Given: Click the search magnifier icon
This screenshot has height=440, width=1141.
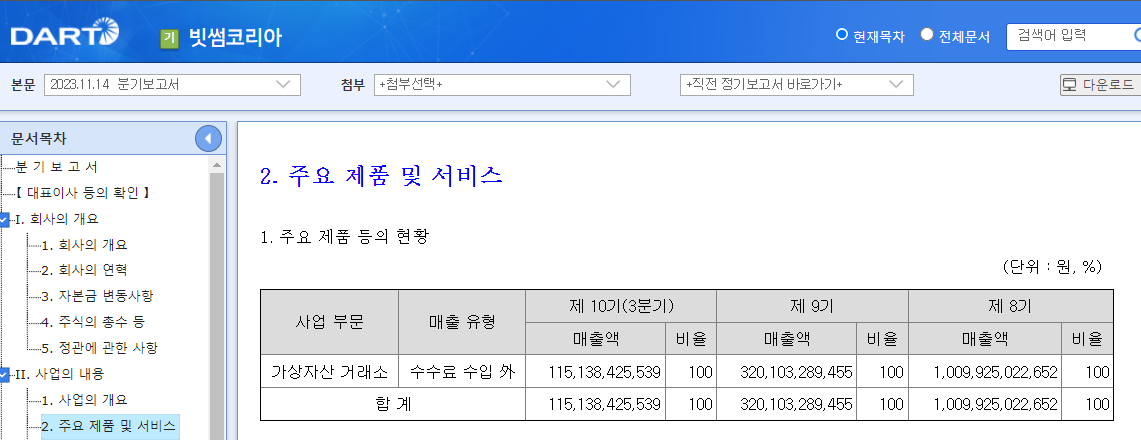Looking at the screenshot, I should (x=1137, y=36).
